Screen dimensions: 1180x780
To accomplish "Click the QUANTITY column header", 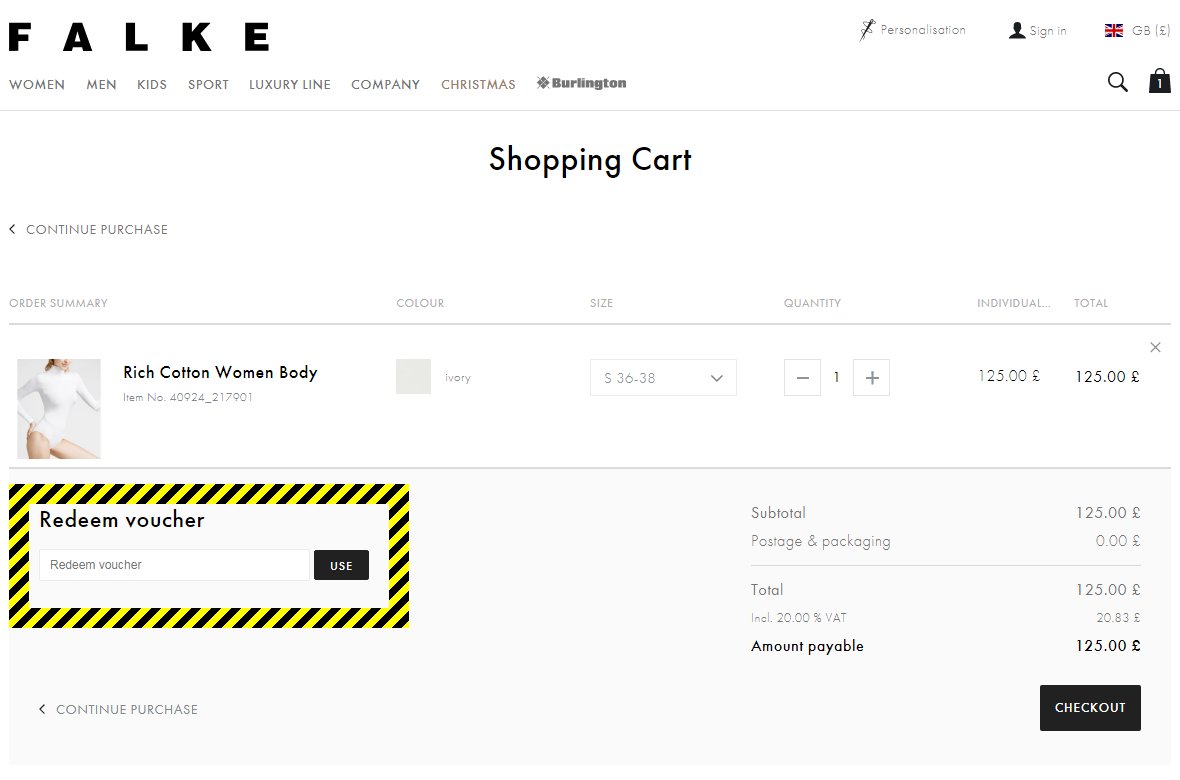I will pyautogui.click(x=813, y=303).
